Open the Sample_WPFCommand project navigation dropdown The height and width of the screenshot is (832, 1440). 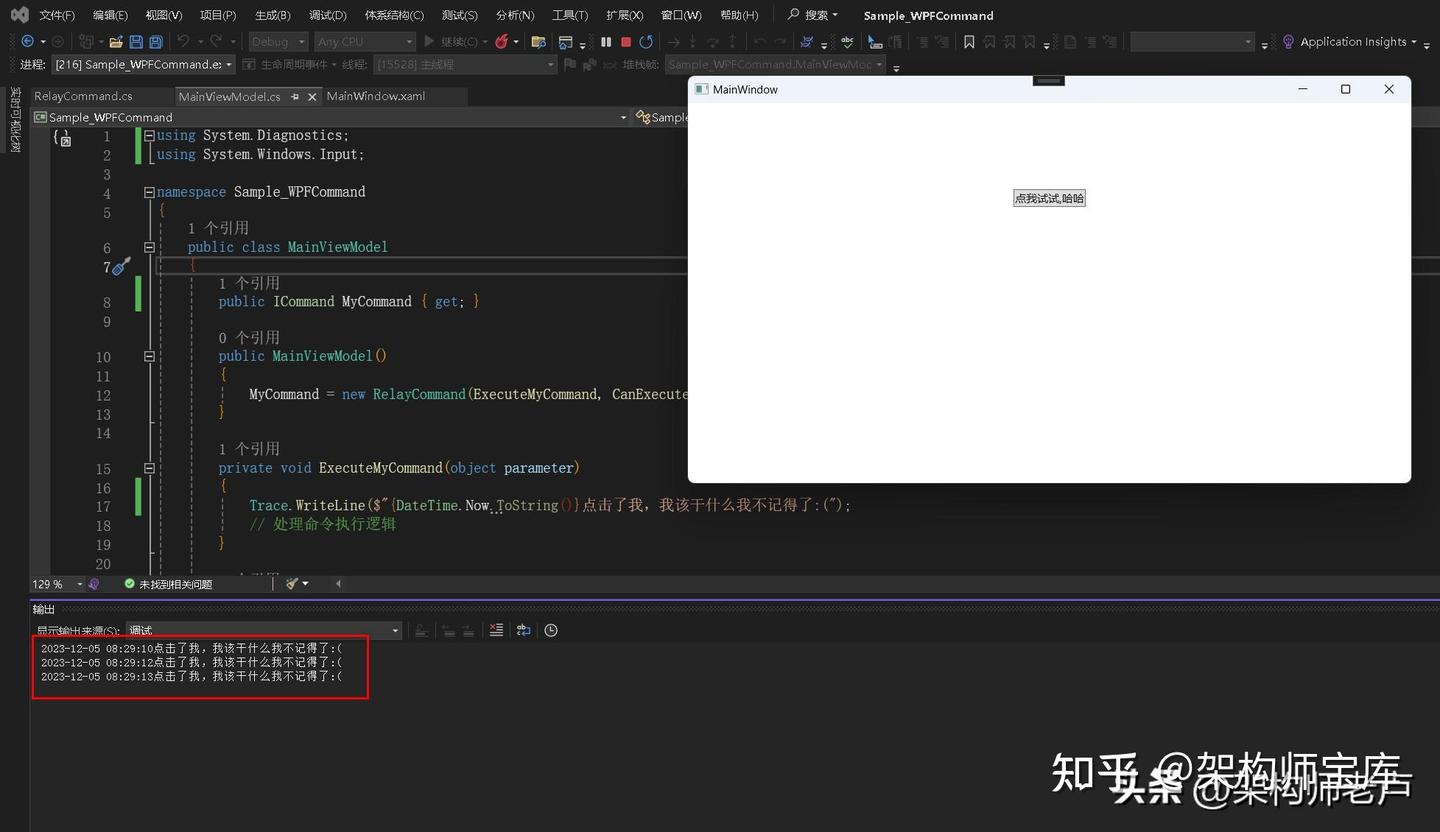pos(331,117)
